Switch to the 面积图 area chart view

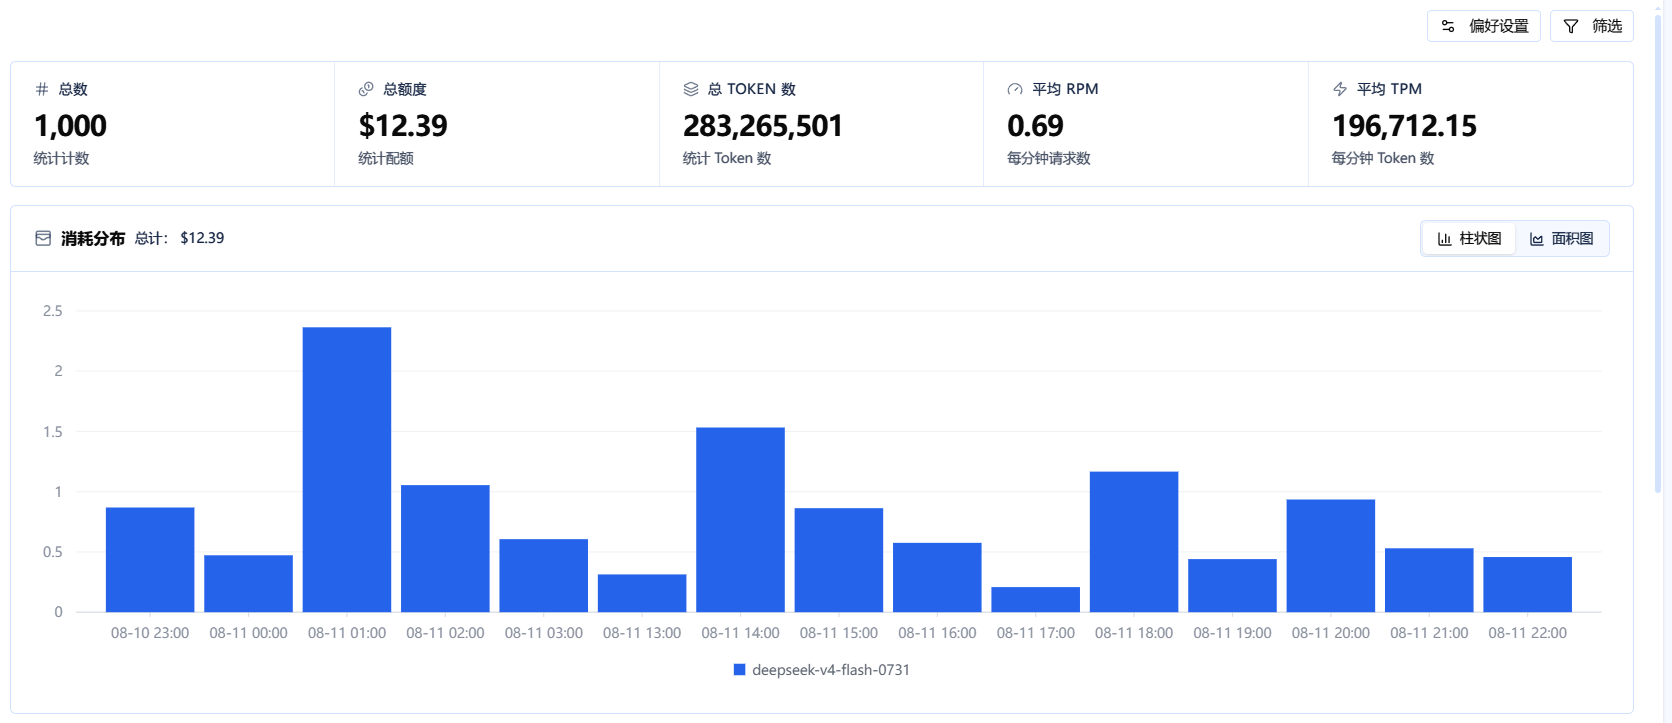[1561, 239]
